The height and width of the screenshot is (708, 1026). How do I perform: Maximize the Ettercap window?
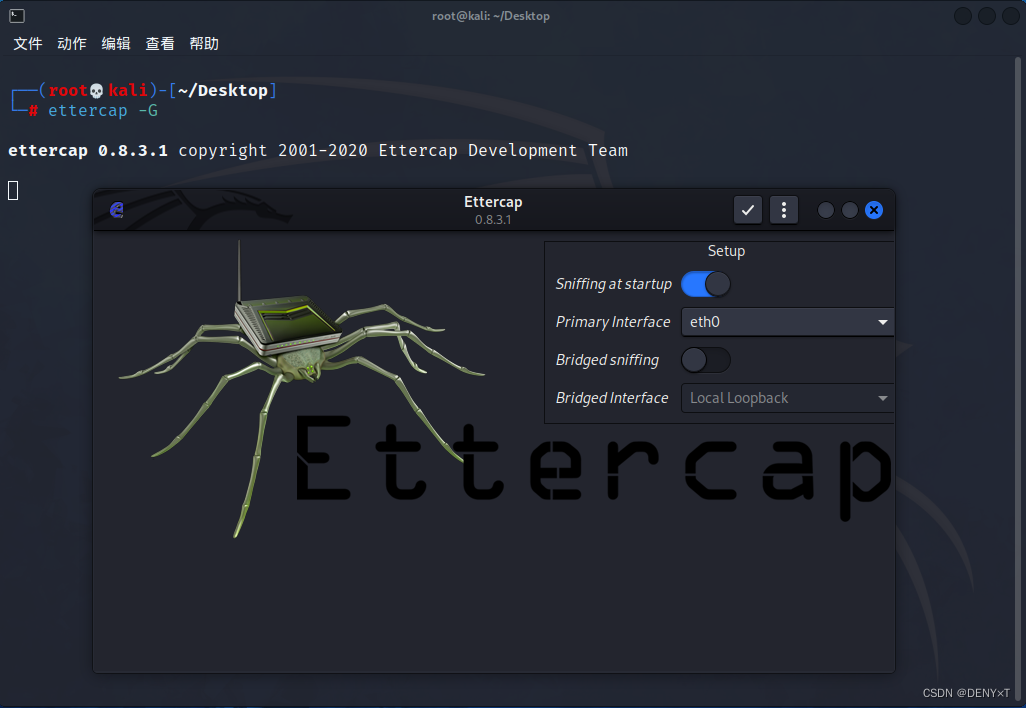[849, 210]
